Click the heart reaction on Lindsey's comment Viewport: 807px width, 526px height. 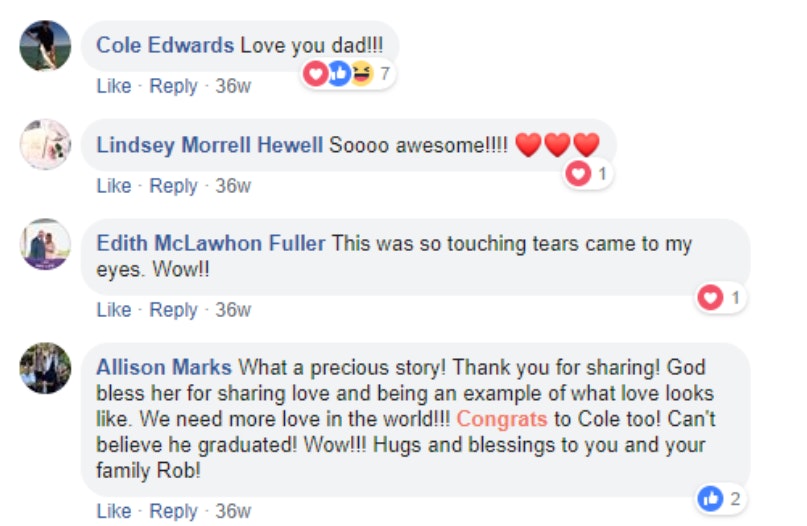(x=578, y=174)
